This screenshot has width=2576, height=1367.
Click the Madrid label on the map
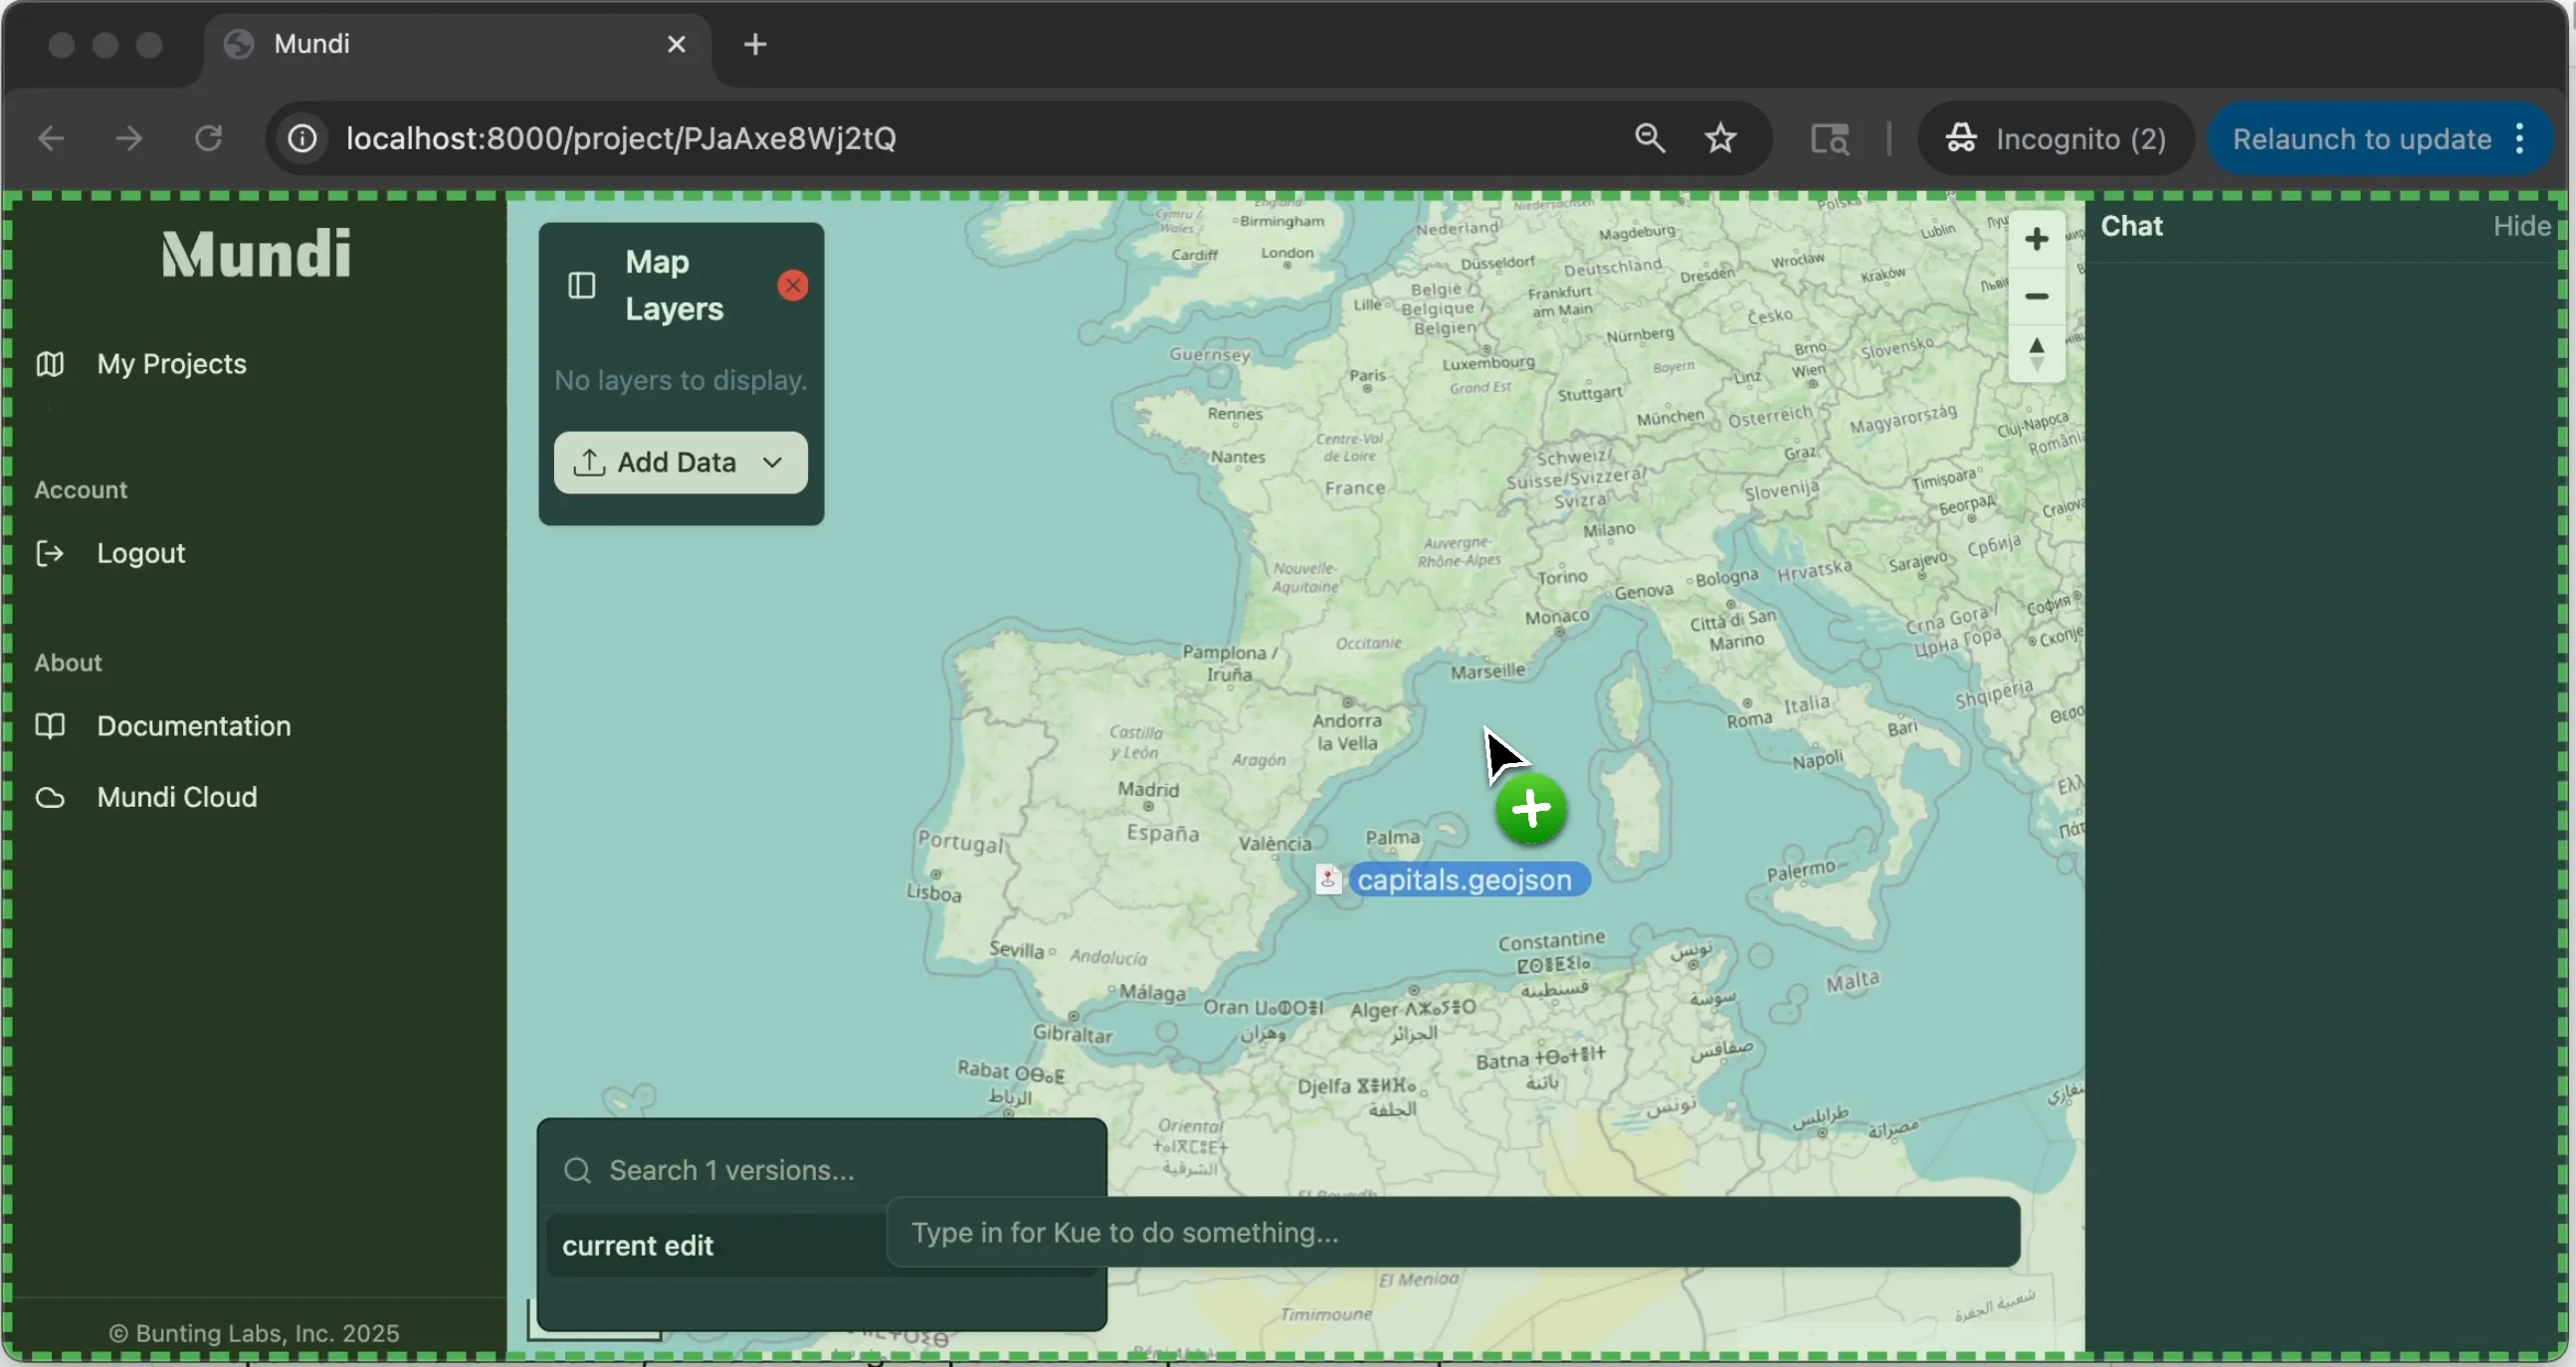[1148, 789]
